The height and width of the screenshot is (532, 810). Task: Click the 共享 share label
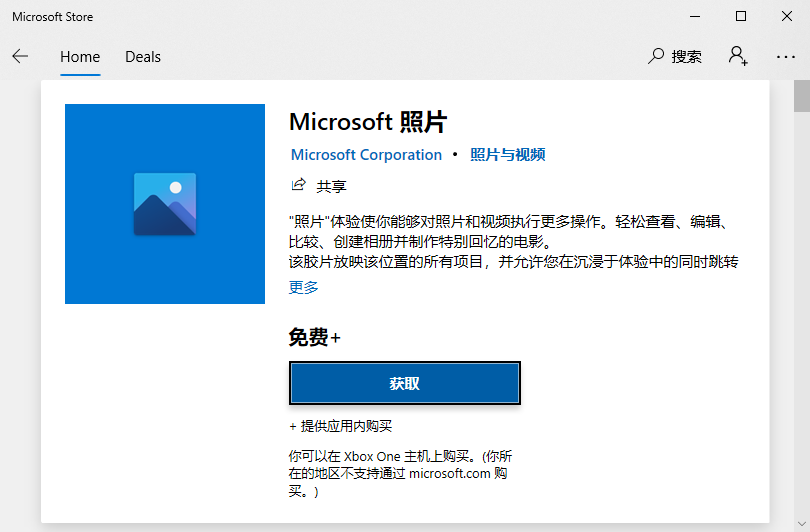(332, 186)
